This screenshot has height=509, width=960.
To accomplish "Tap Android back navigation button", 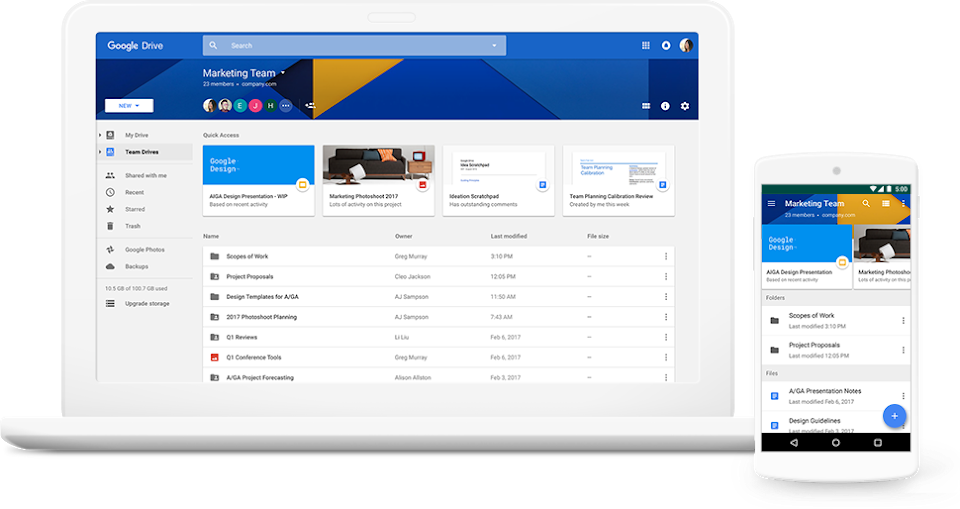I will 794,442.
